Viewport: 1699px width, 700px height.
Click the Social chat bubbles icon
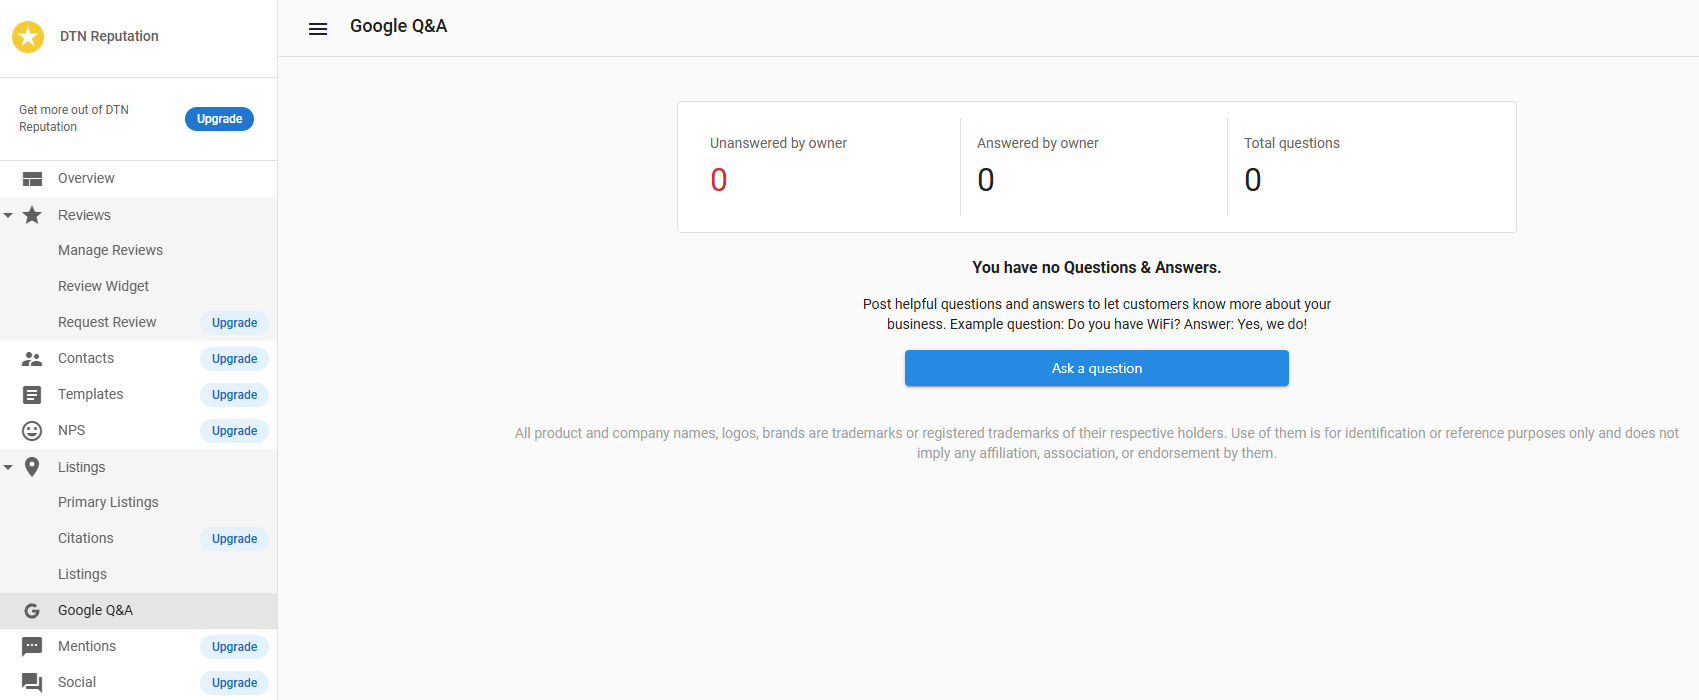[x=32, y=683]
